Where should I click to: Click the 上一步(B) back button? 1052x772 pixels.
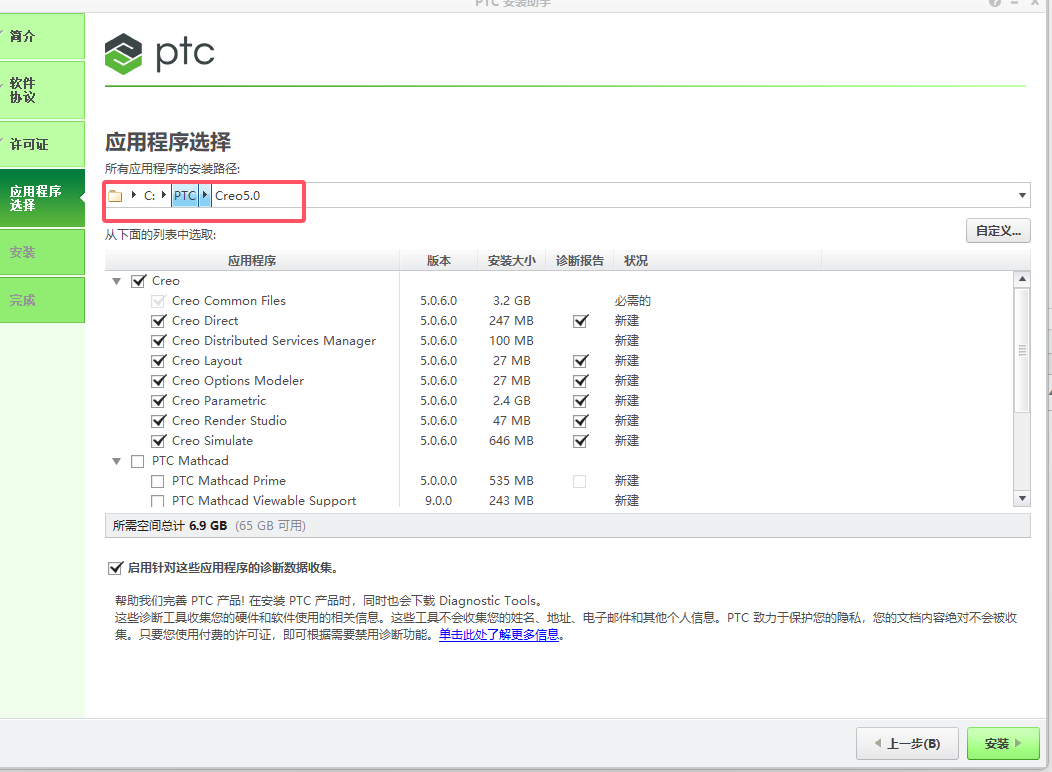tap(907, 744)
